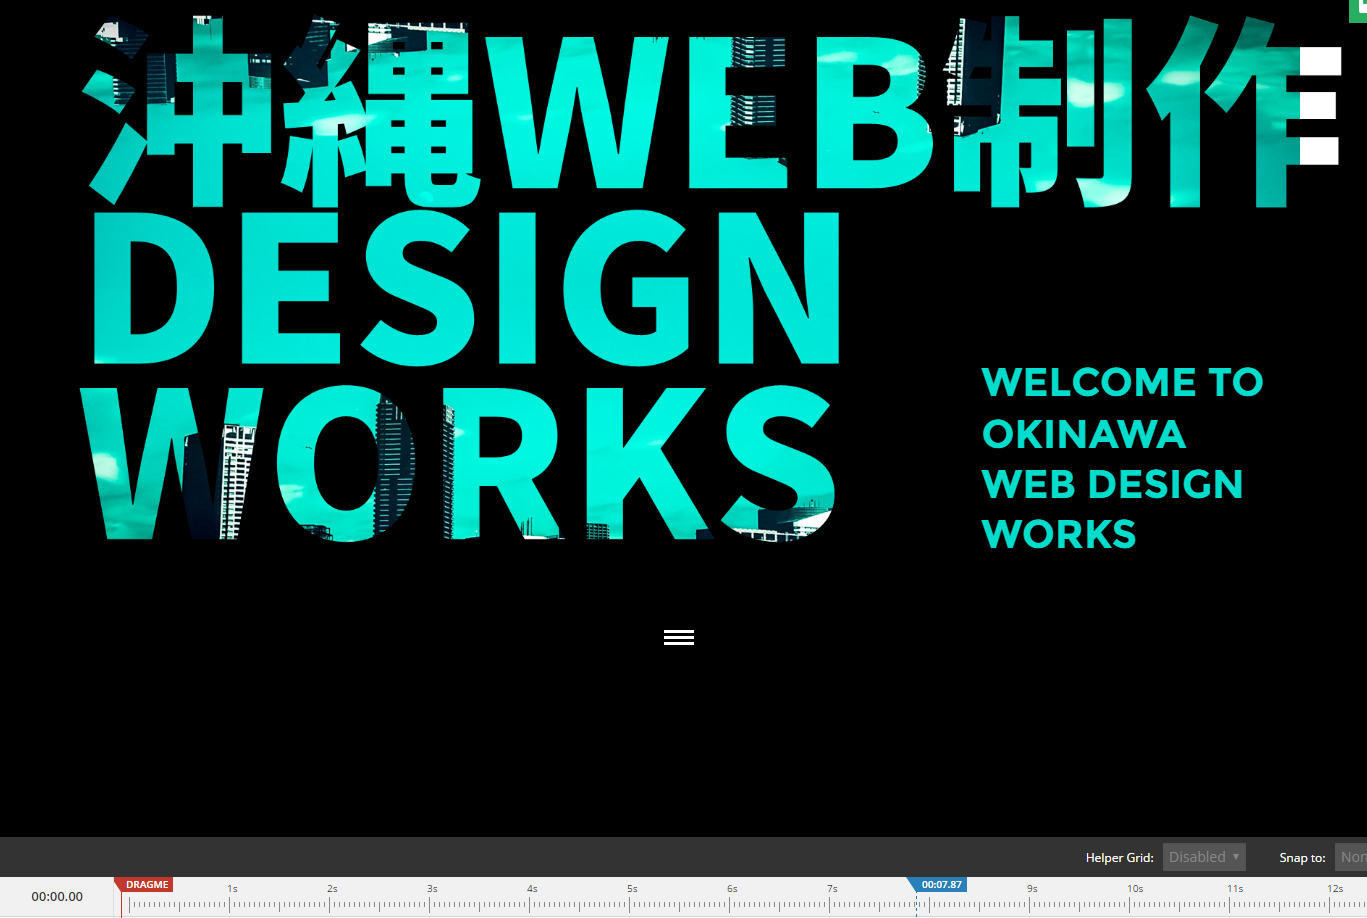Click the small OKINAWA text line

coord(1084,435)
